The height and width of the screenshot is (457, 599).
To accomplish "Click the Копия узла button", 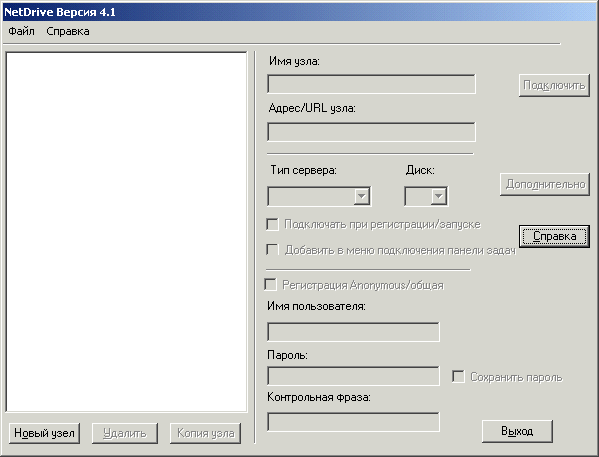I will tap(206, 433).
